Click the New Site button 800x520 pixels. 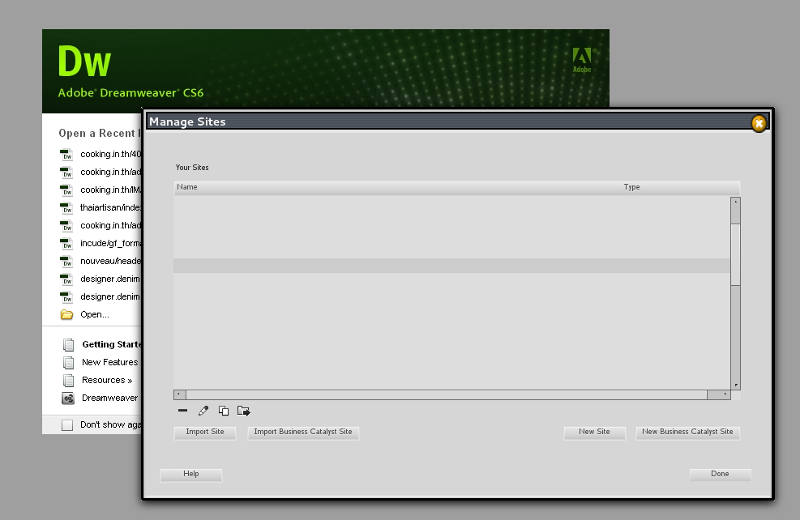594,432
